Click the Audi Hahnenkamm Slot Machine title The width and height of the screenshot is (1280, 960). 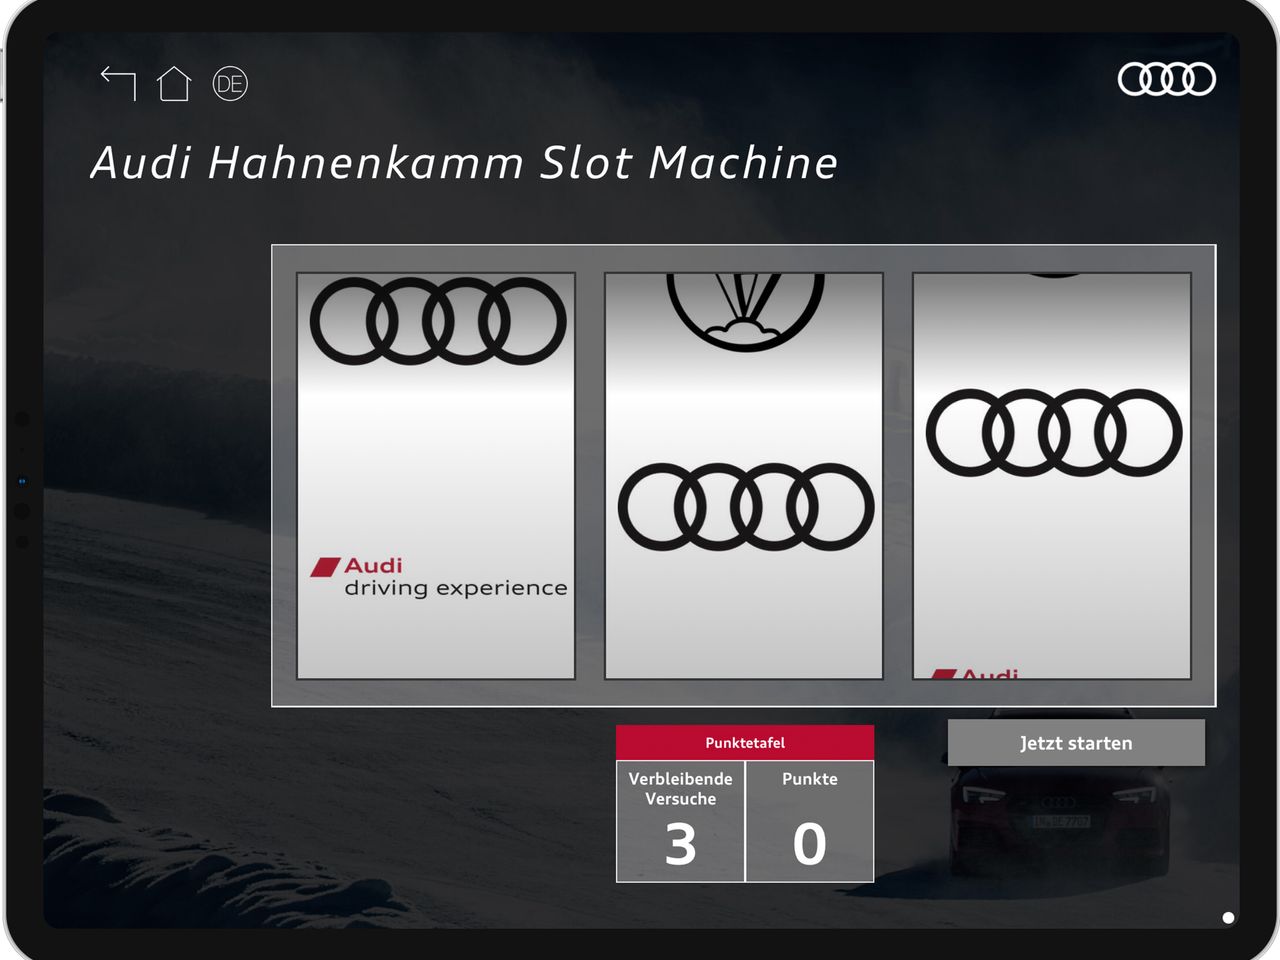pos(464,163)
